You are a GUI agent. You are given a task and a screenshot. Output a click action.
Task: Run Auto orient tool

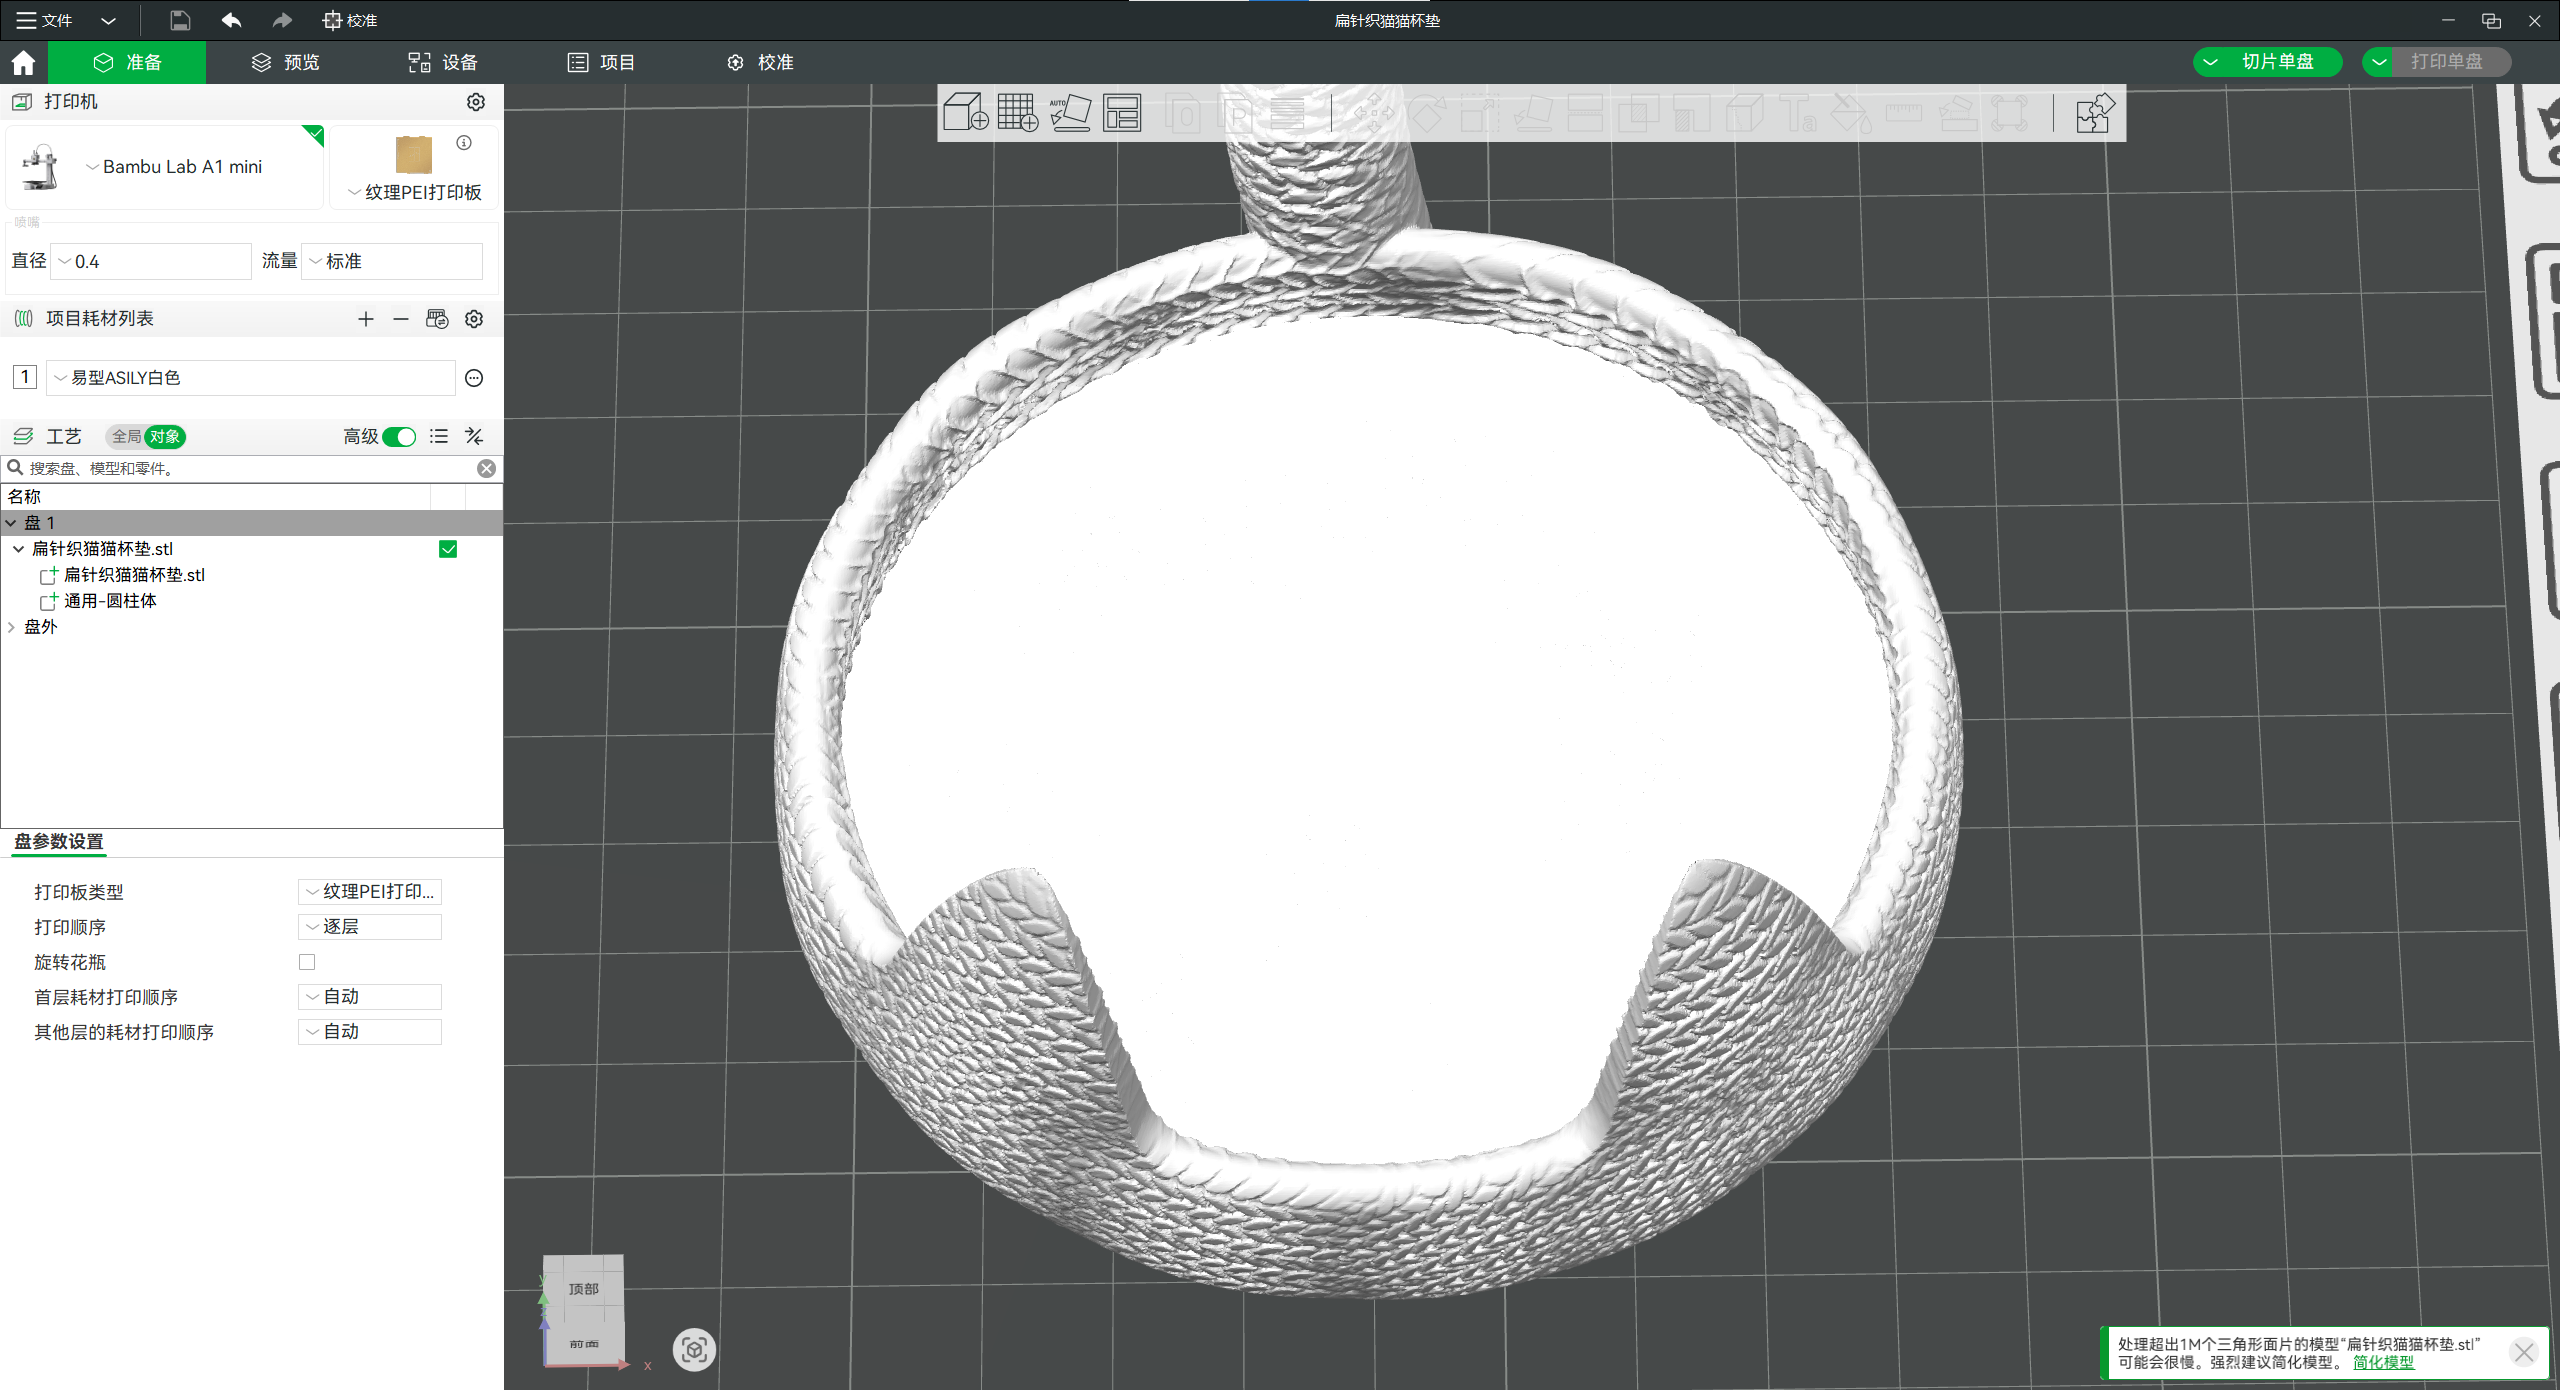pyautogui.click(x=1070, y=113)
